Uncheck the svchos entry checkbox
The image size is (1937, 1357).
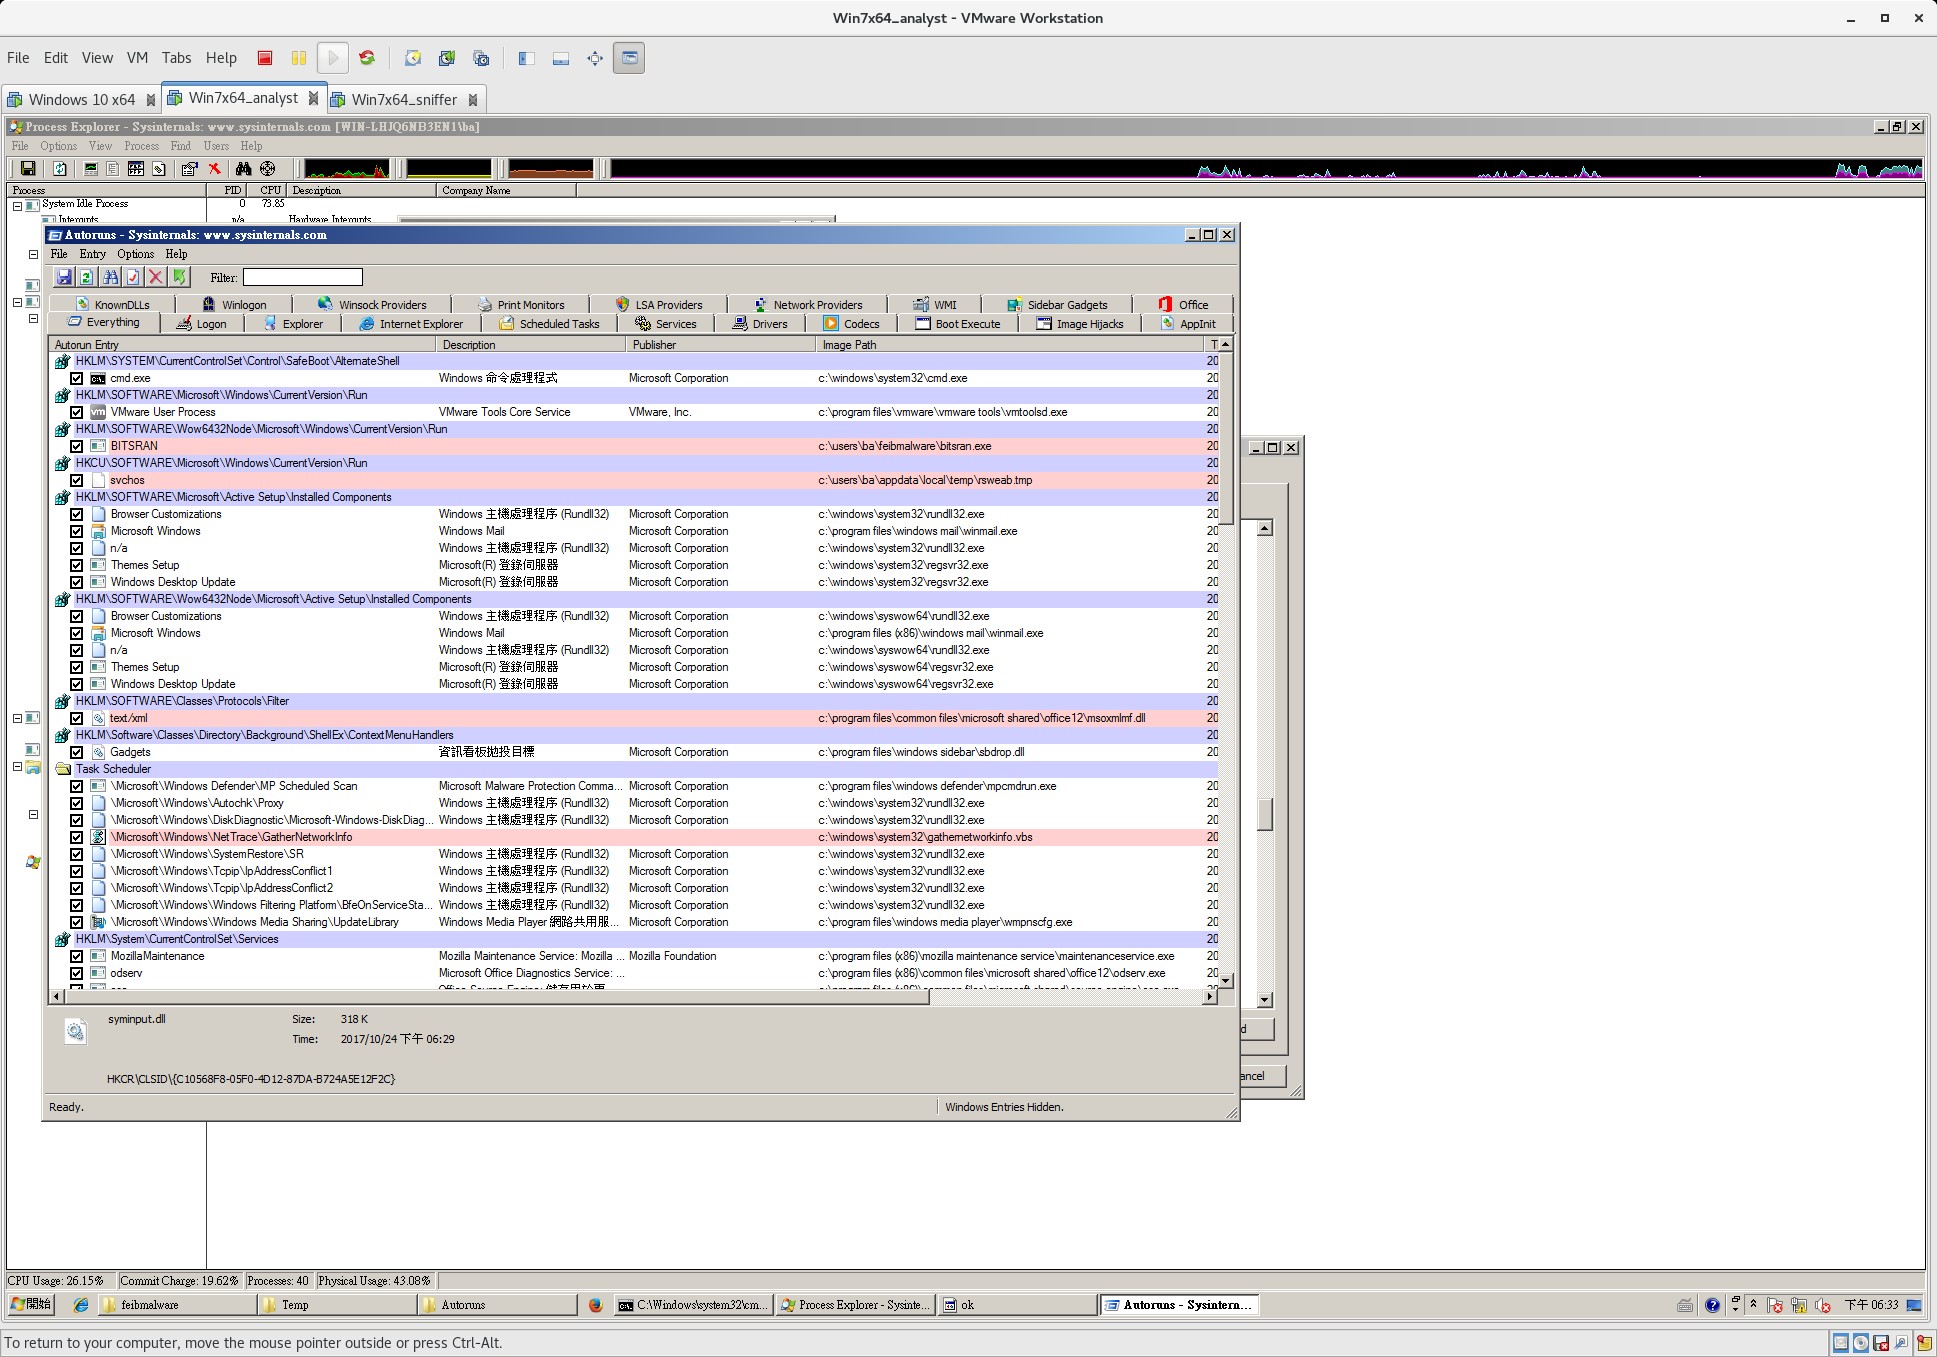point(77,480)
